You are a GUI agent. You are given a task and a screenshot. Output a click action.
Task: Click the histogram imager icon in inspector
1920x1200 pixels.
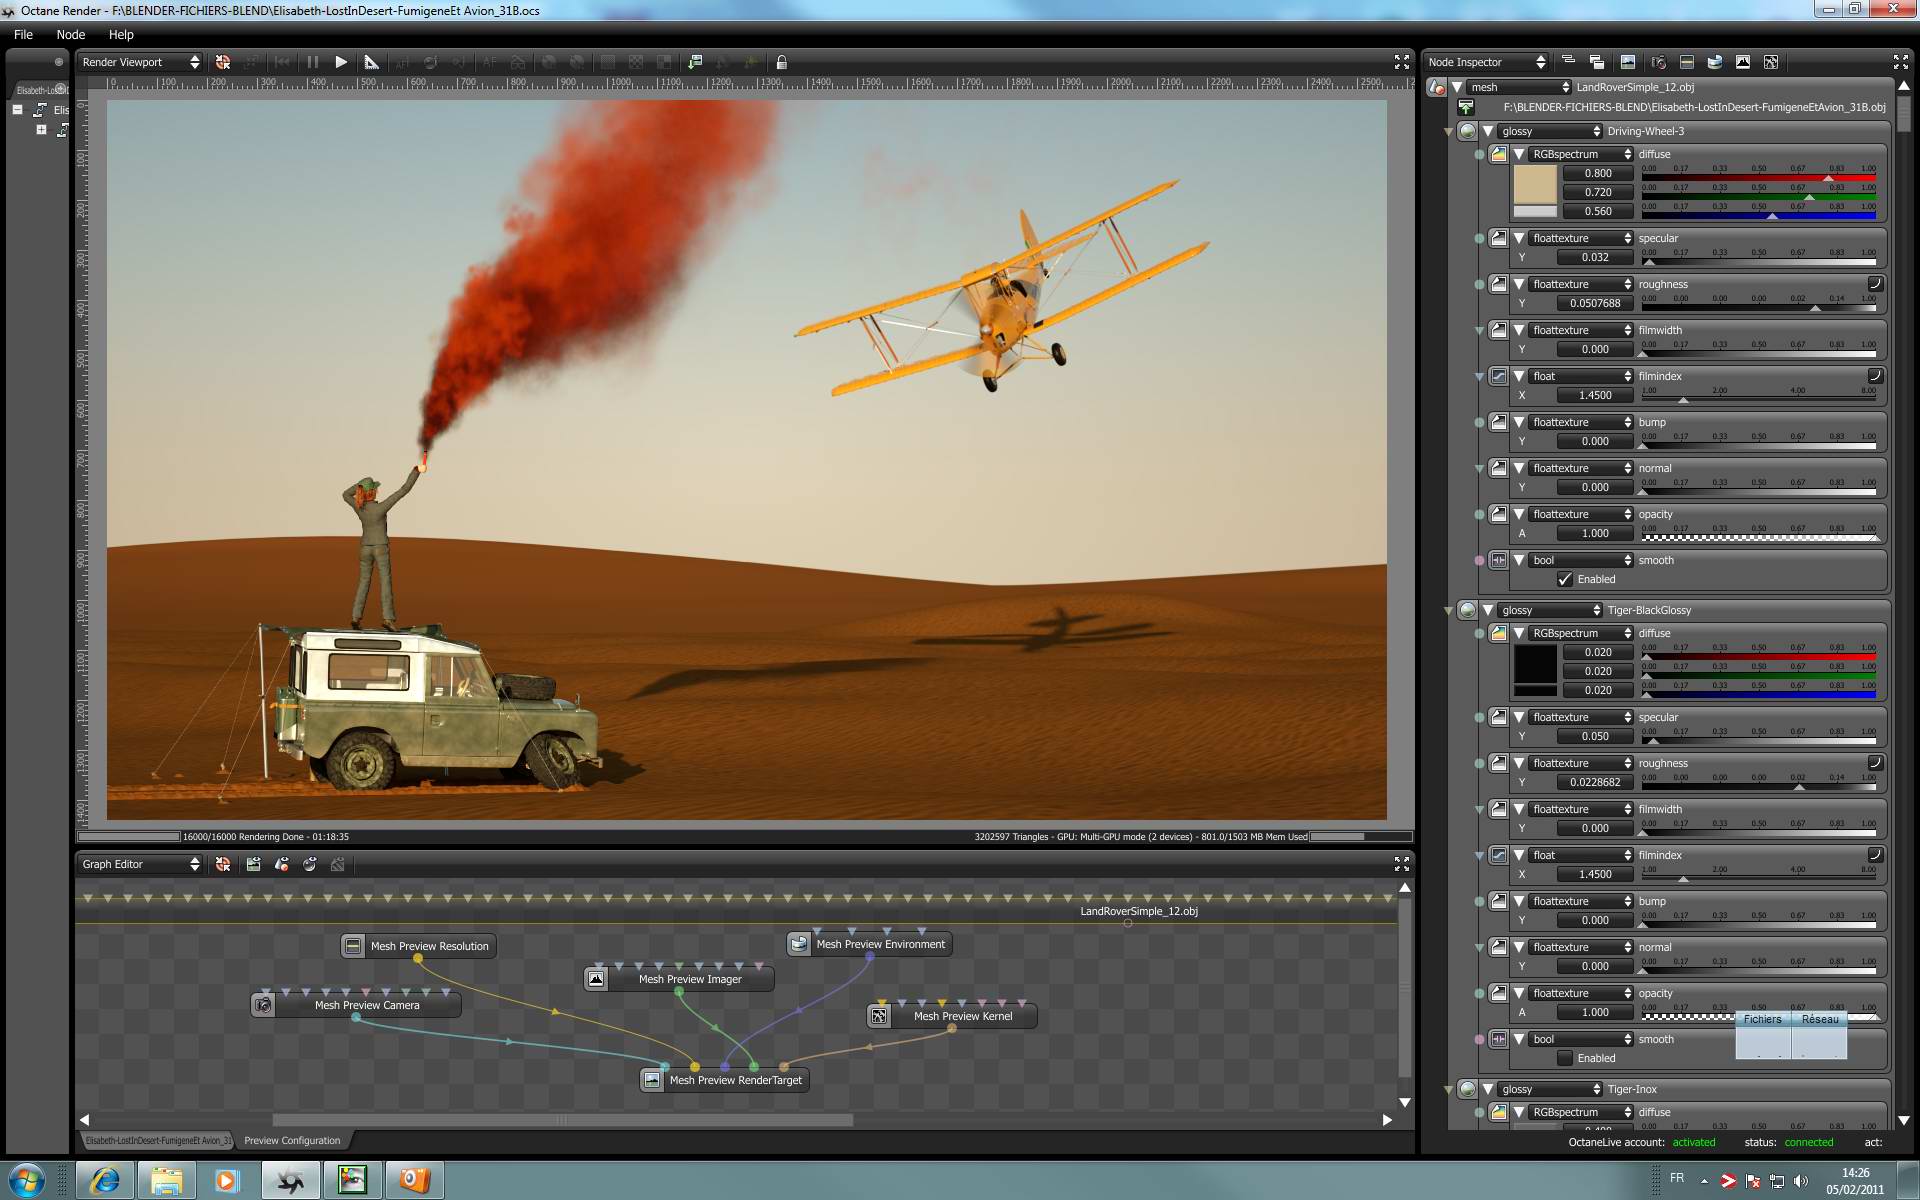tap(1743, 62)
